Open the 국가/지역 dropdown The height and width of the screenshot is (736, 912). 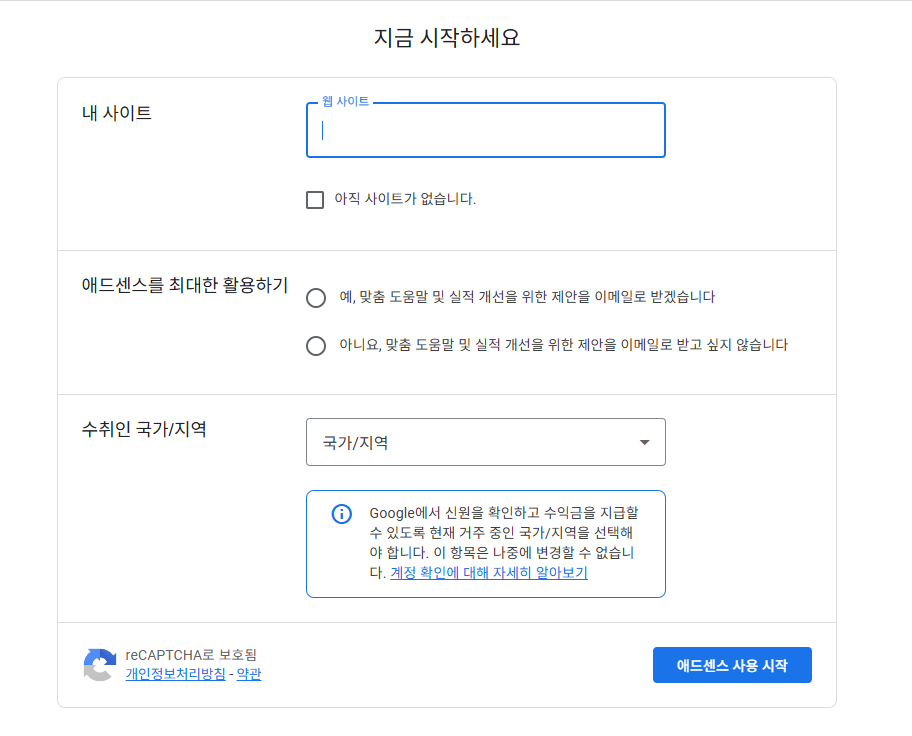pos(486,442)
